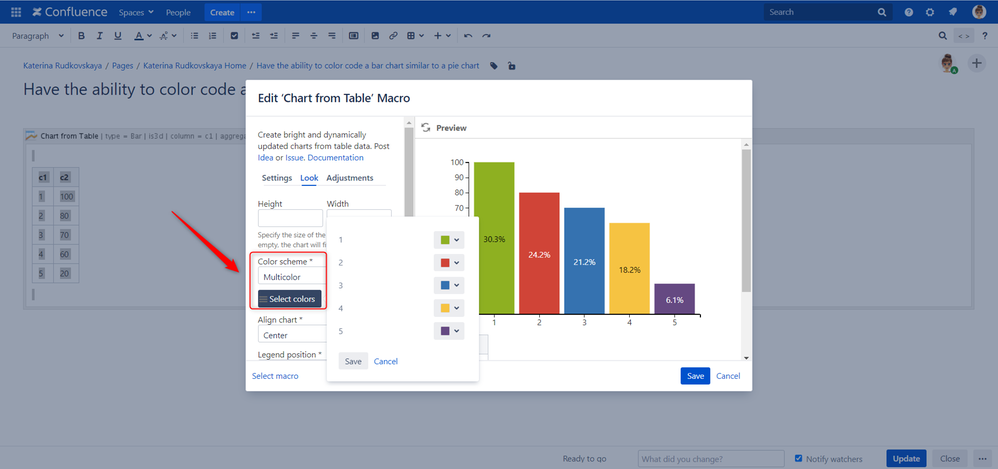Open the insert more content plus dropdown
This screenshot has width=998, height=469.
click(442, 36)
